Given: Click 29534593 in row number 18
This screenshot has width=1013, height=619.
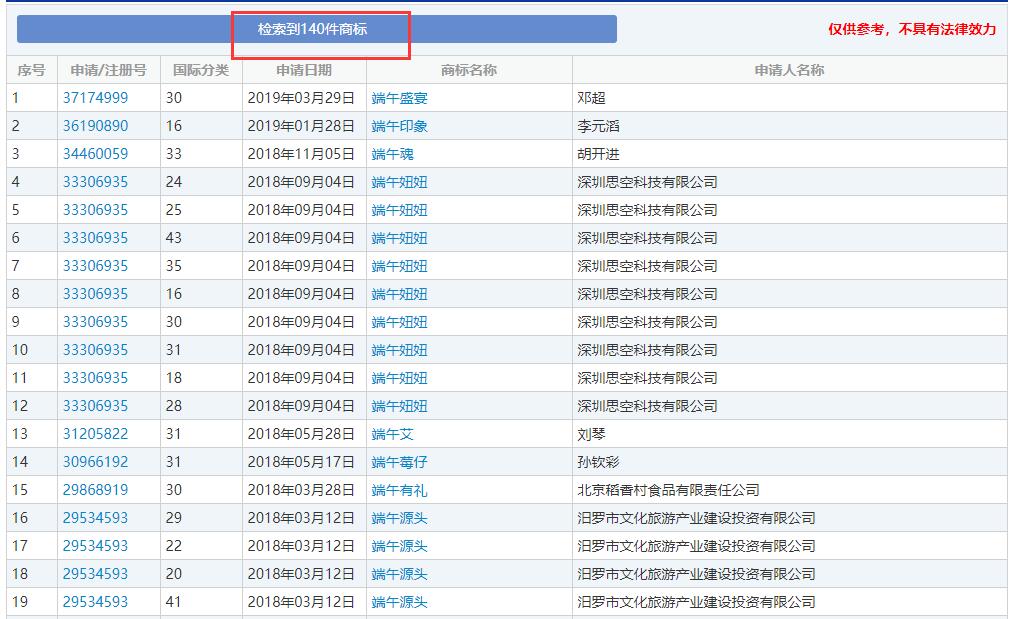Looking at the screenshot, I should pos(95,574).
